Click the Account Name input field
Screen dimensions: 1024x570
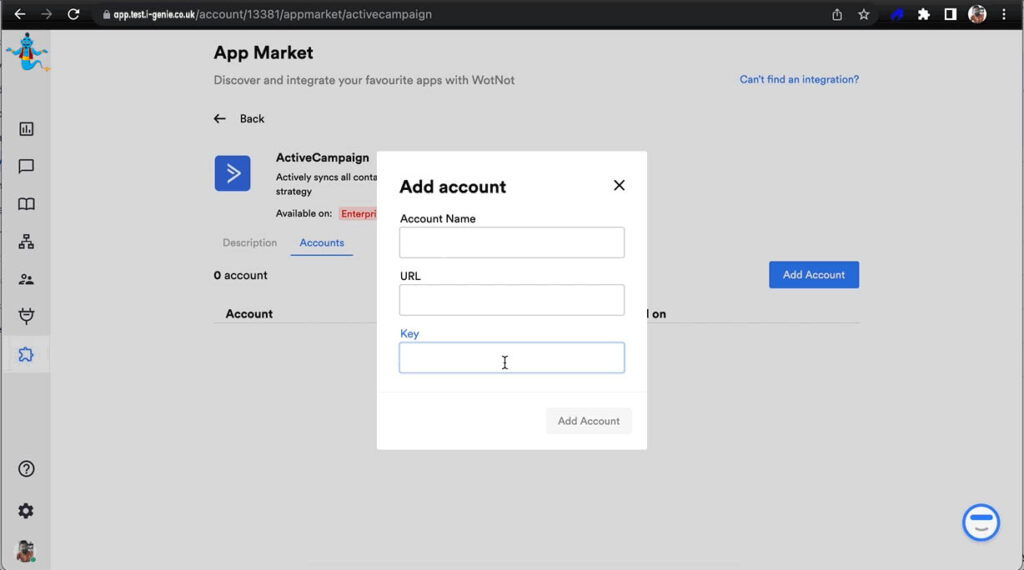[x=511, y=243]
